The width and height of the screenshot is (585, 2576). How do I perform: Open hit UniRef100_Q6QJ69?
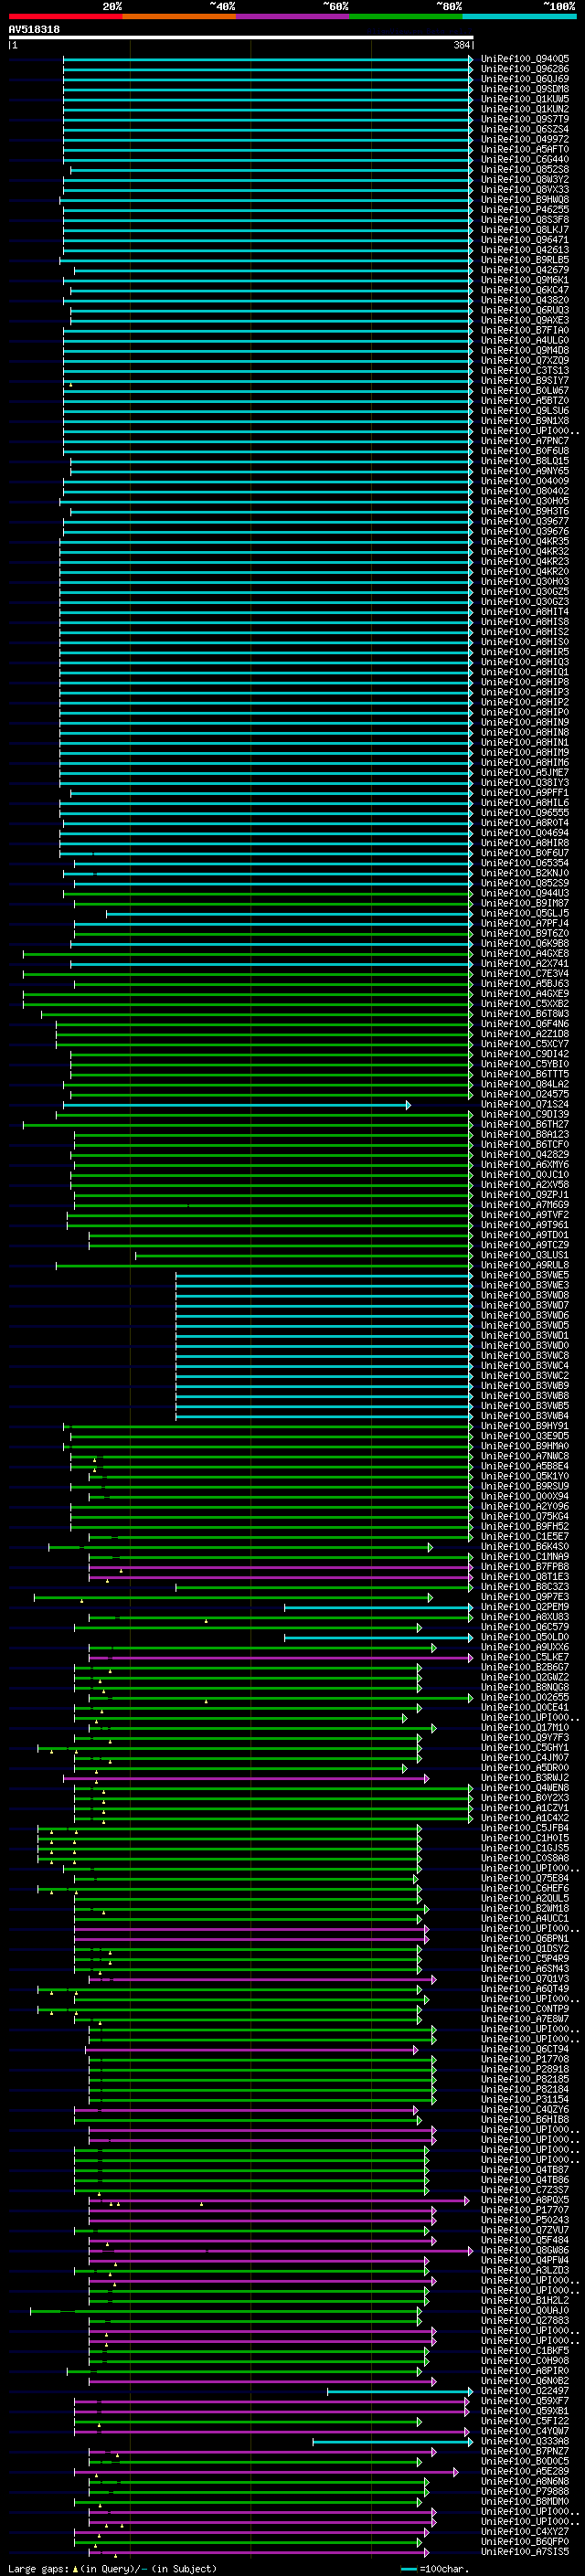pos(525,79)
